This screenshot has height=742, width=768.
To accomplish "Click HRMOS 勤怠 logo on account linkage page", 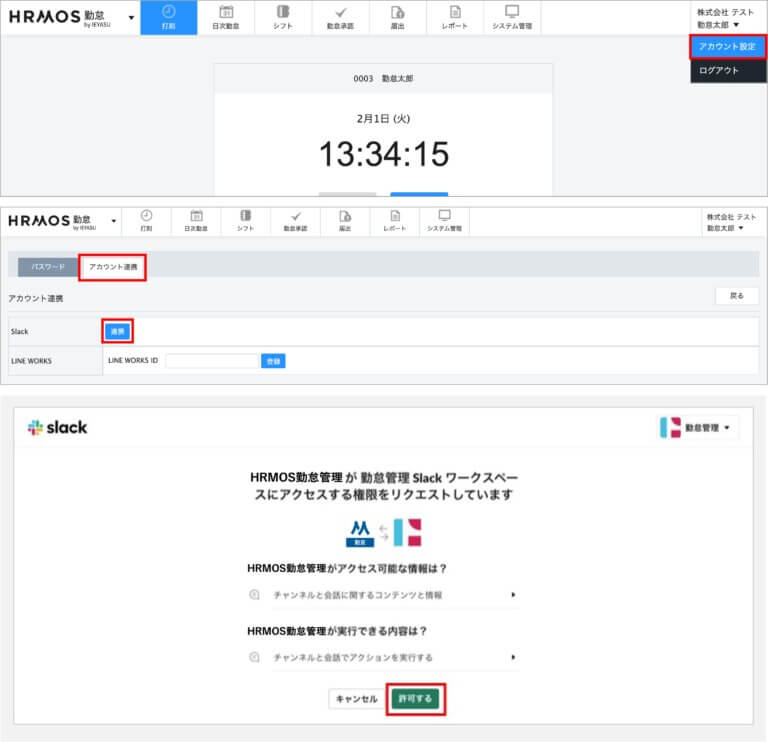I will click(52, 221).
